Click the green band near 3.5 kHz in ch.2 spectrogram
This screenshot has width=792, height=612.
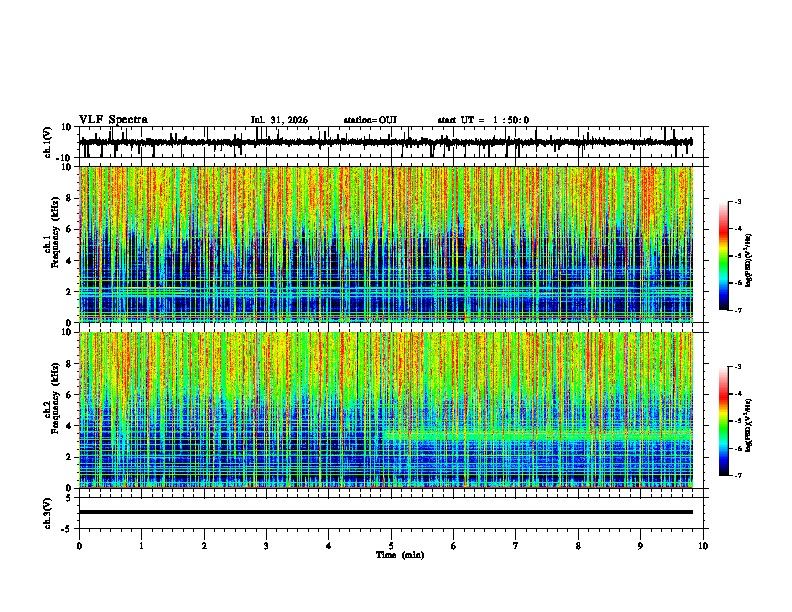coord(538,434)
